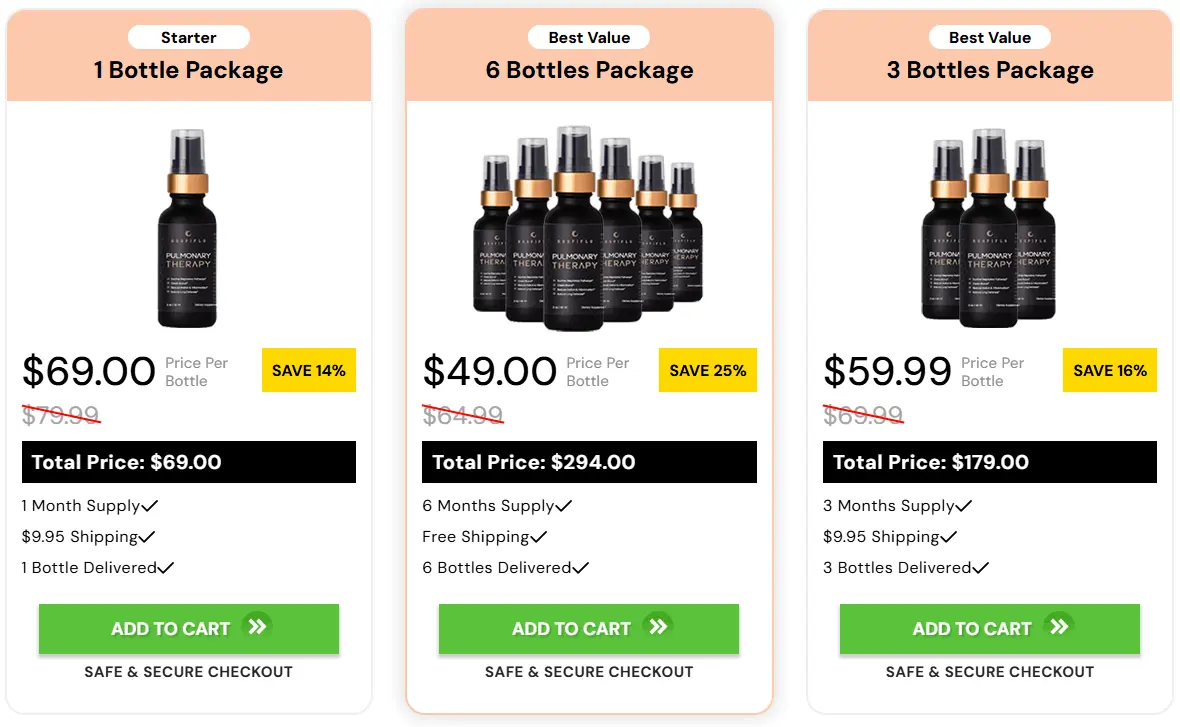Click the double-chevron icon on 6 Bottles ADD TO CART
The height and width of the screenshot is (727, 1180).
(x=659, y=629)
